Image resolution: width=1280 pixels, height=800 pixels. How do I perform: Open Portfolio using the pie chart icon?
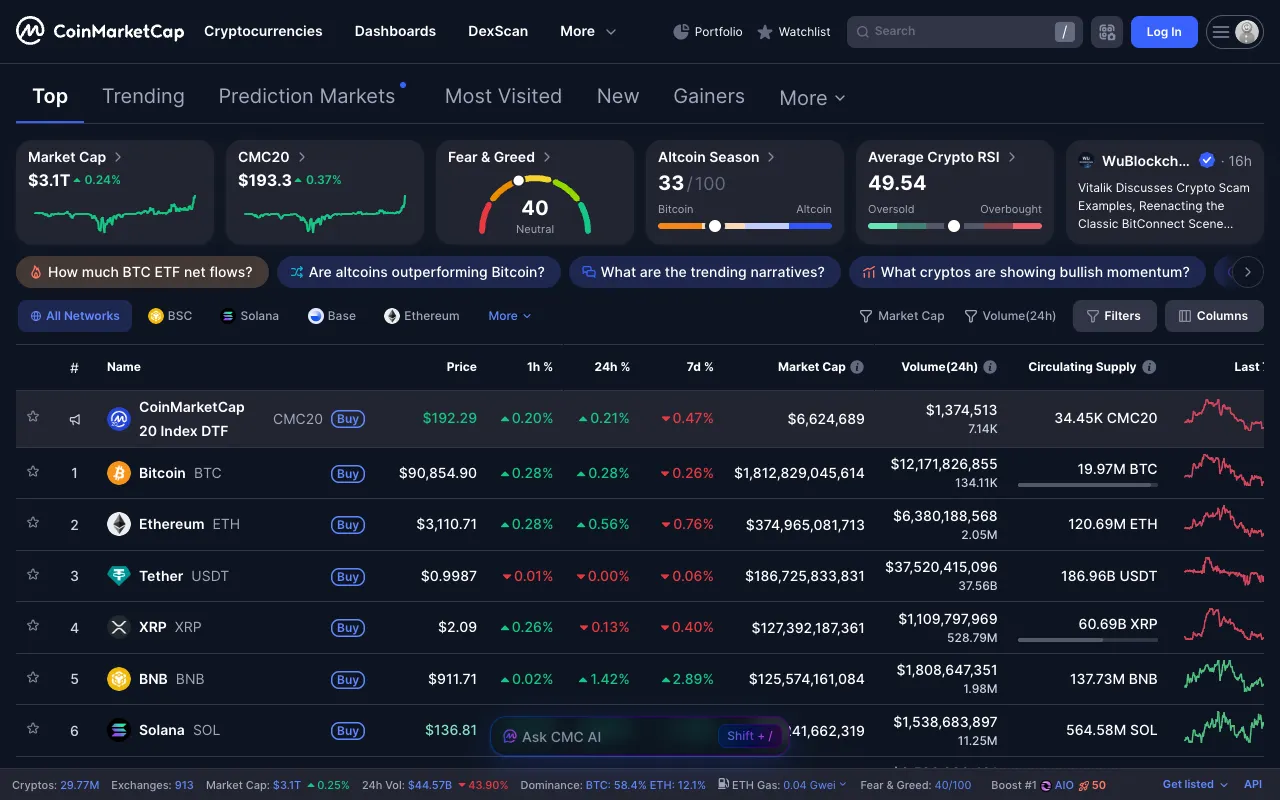(707, 31)
